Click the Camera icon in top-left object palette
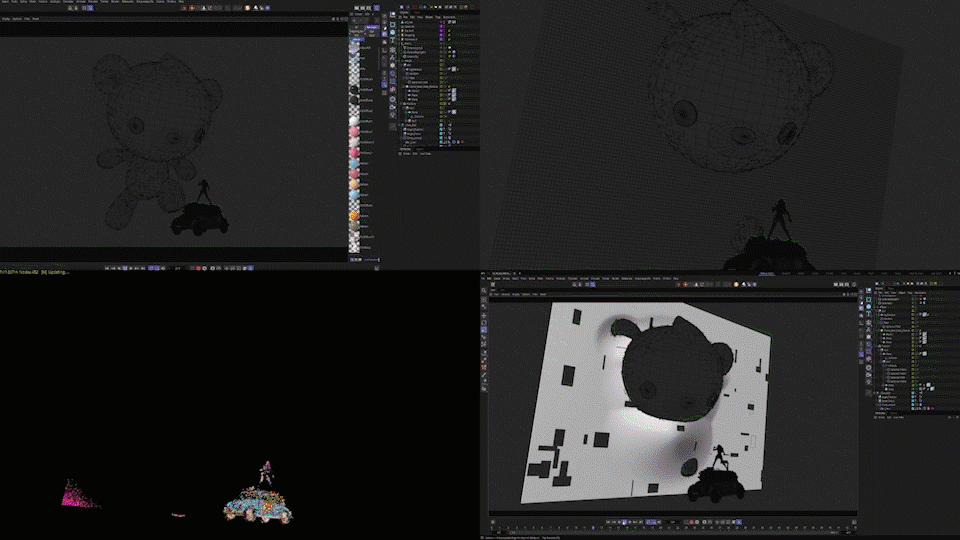This screenshot has height=540, width=960. (x=392, y=107)
